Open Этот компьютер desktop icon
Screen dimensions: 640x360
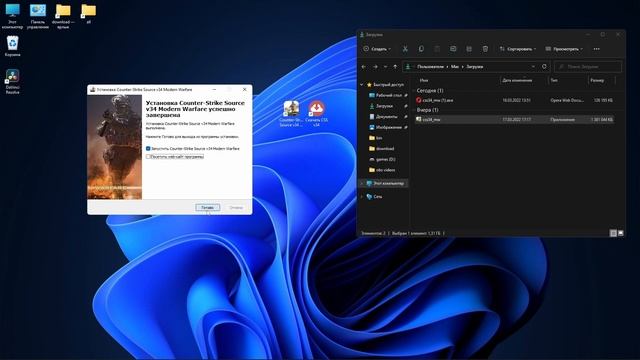12,16
